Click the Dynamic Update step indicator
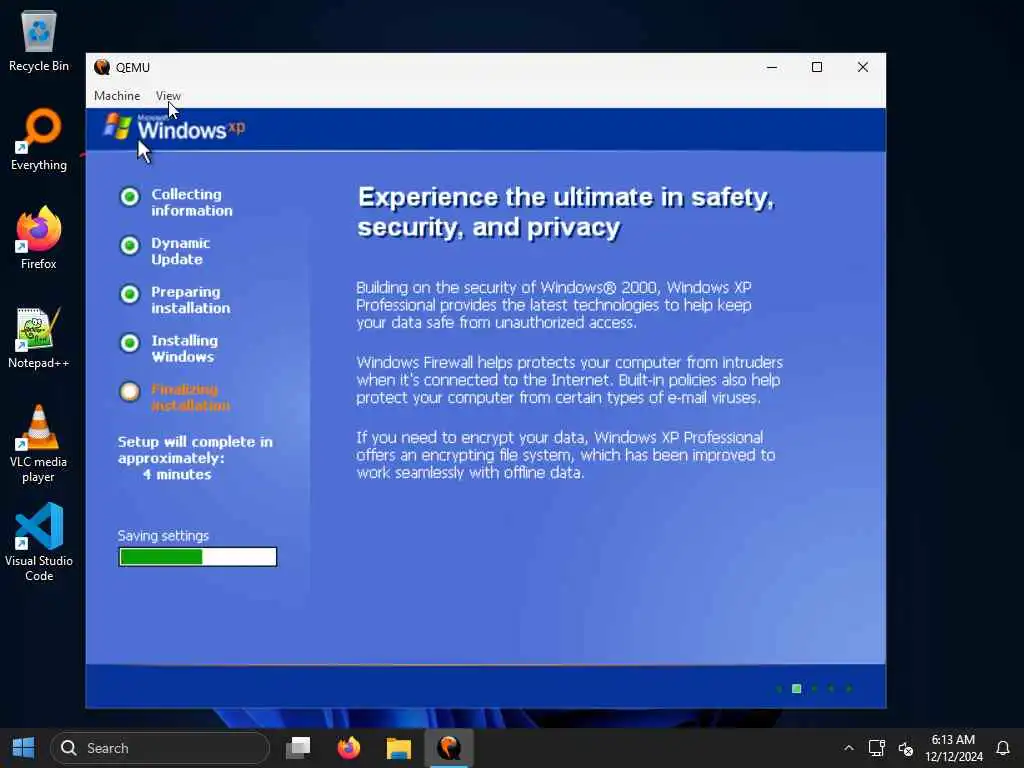 click(x=130, y=246)
